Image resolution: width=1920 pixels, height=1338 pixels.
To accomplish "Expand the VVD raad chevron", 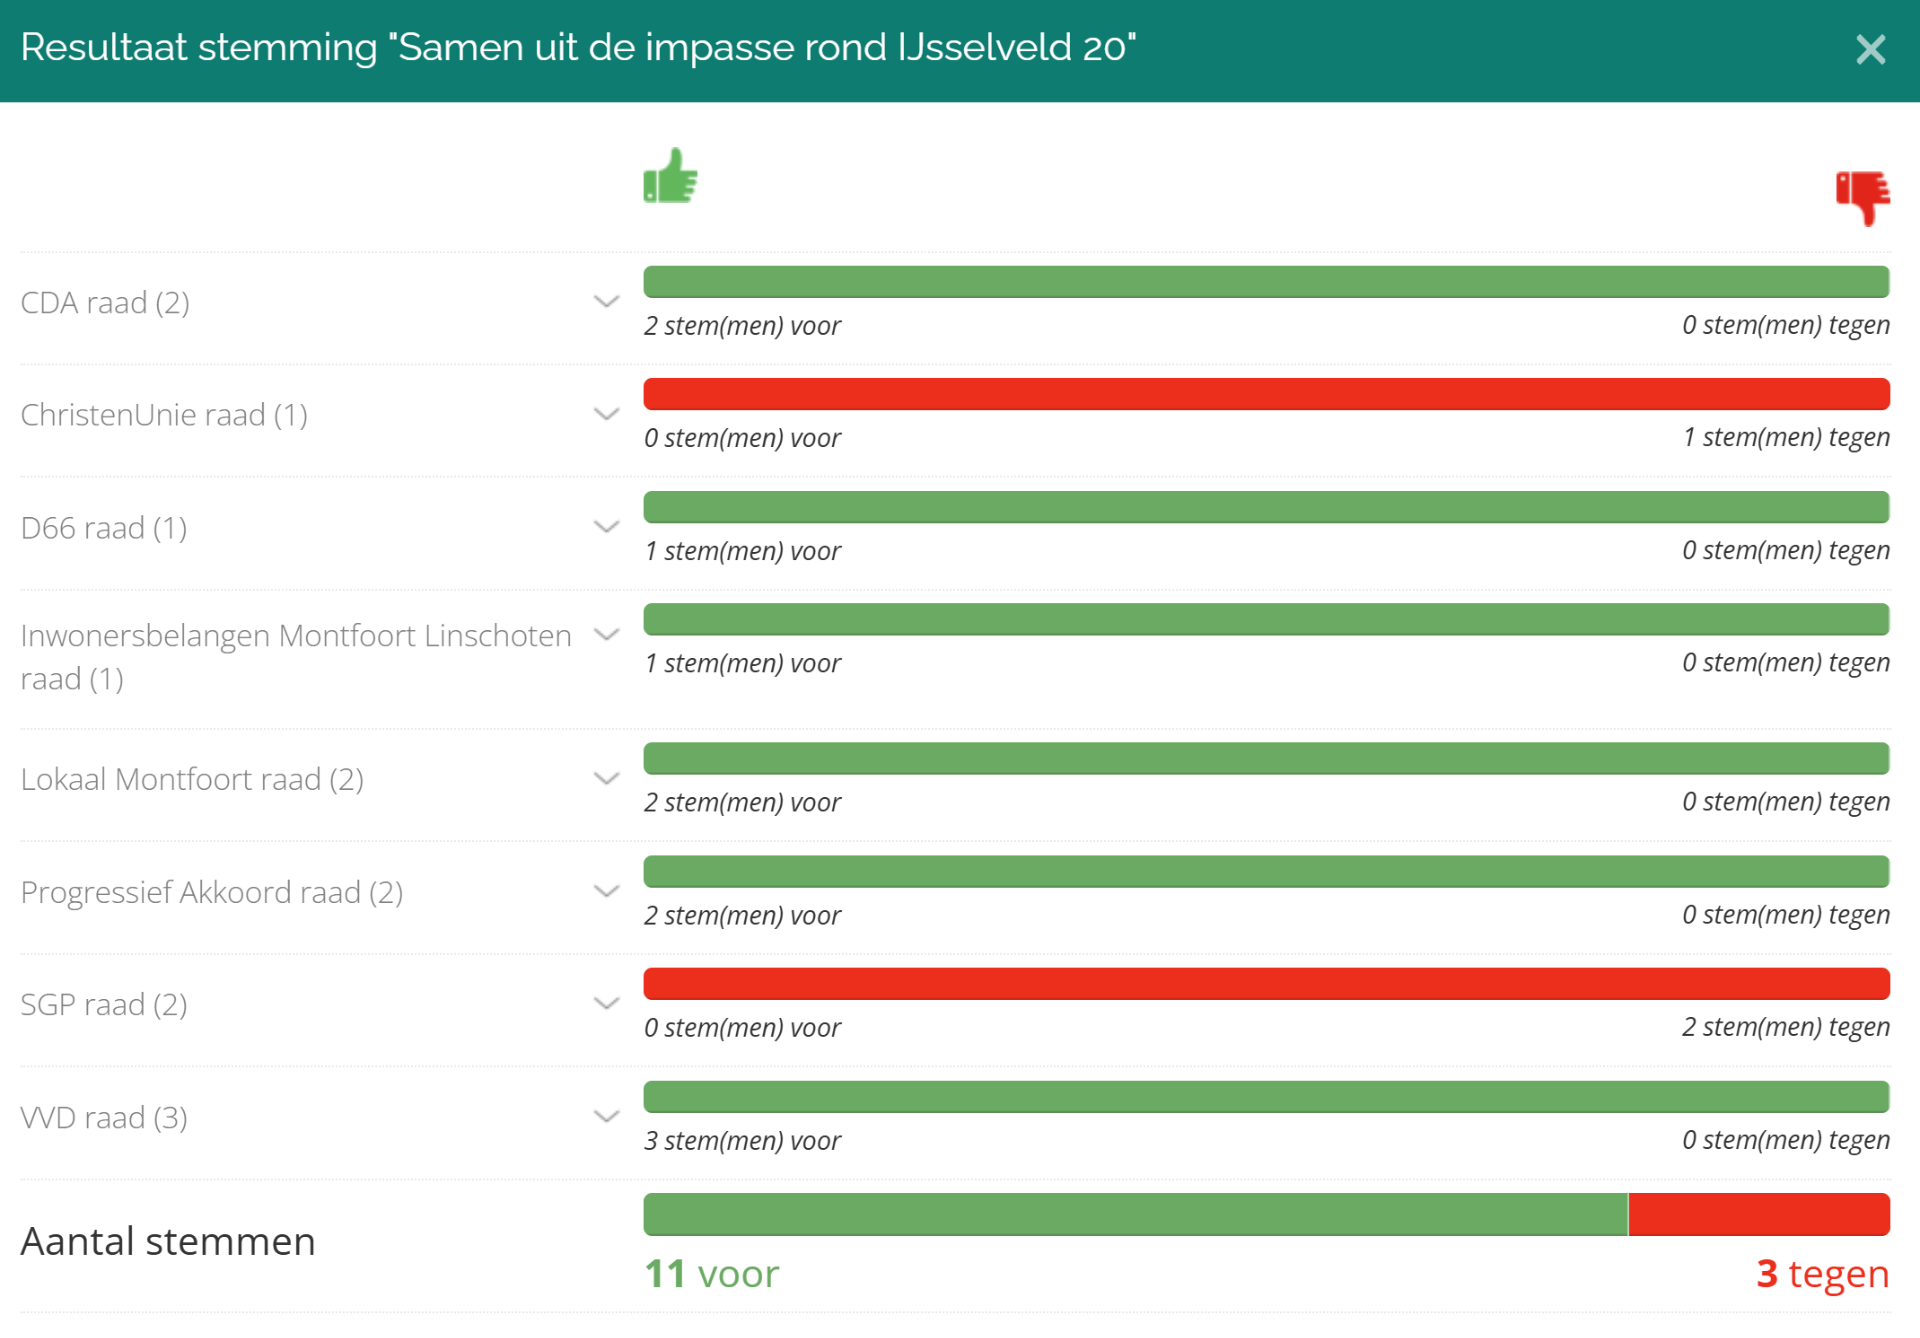I will point(606,1116).
